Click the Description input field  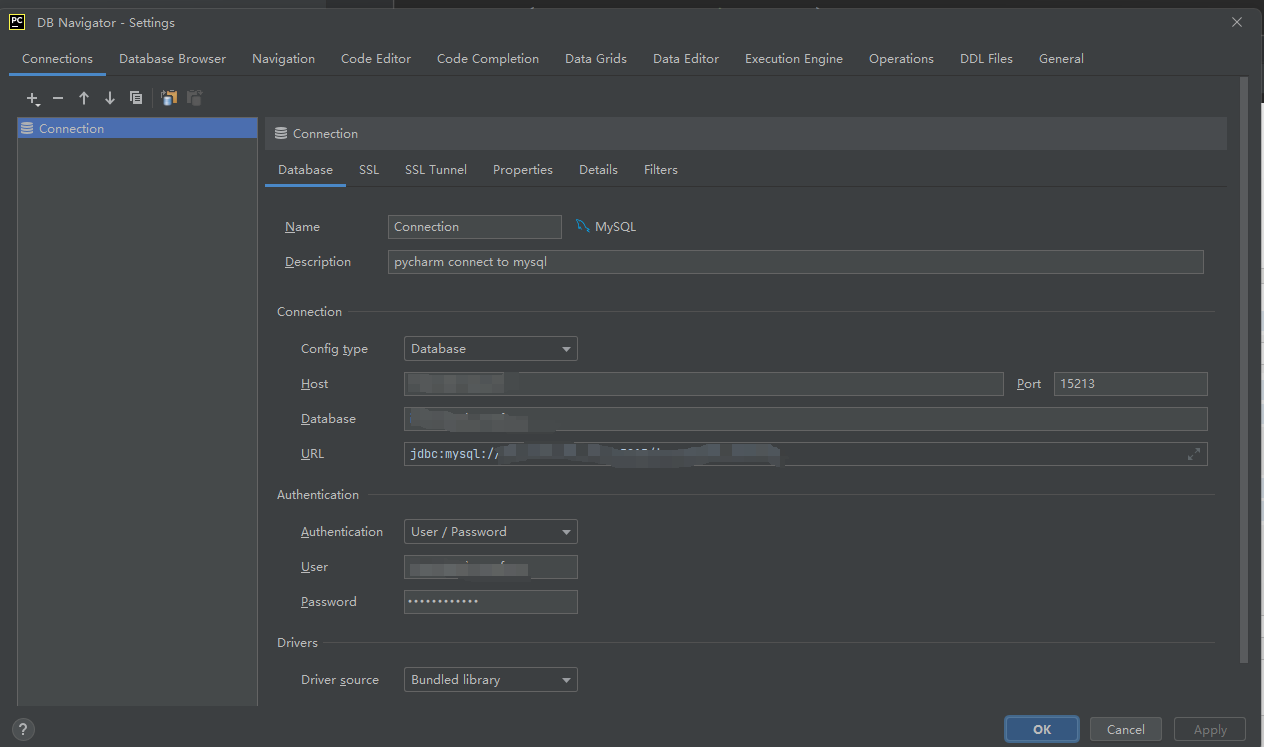(x=796, y=262)
